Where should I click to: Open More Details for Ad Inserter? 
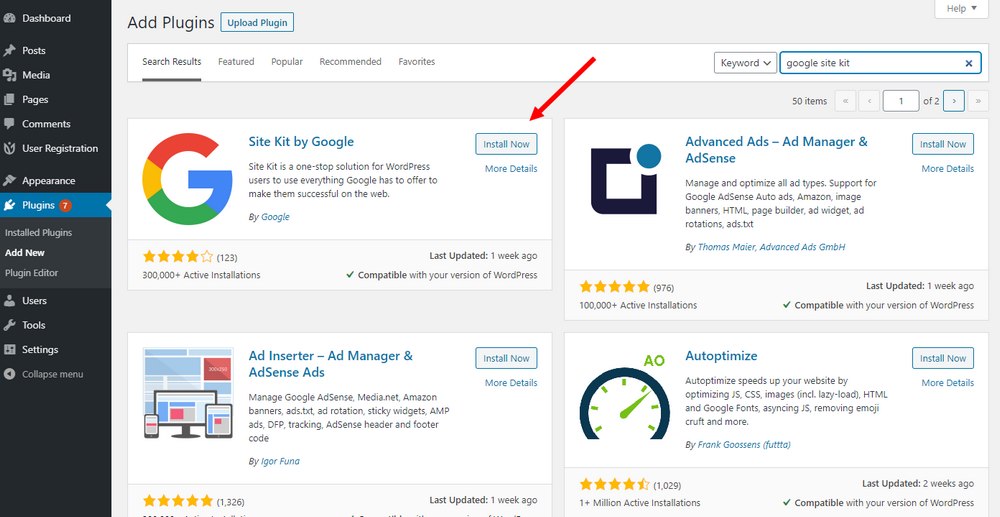pyautogui.click(x=511, y=382)
